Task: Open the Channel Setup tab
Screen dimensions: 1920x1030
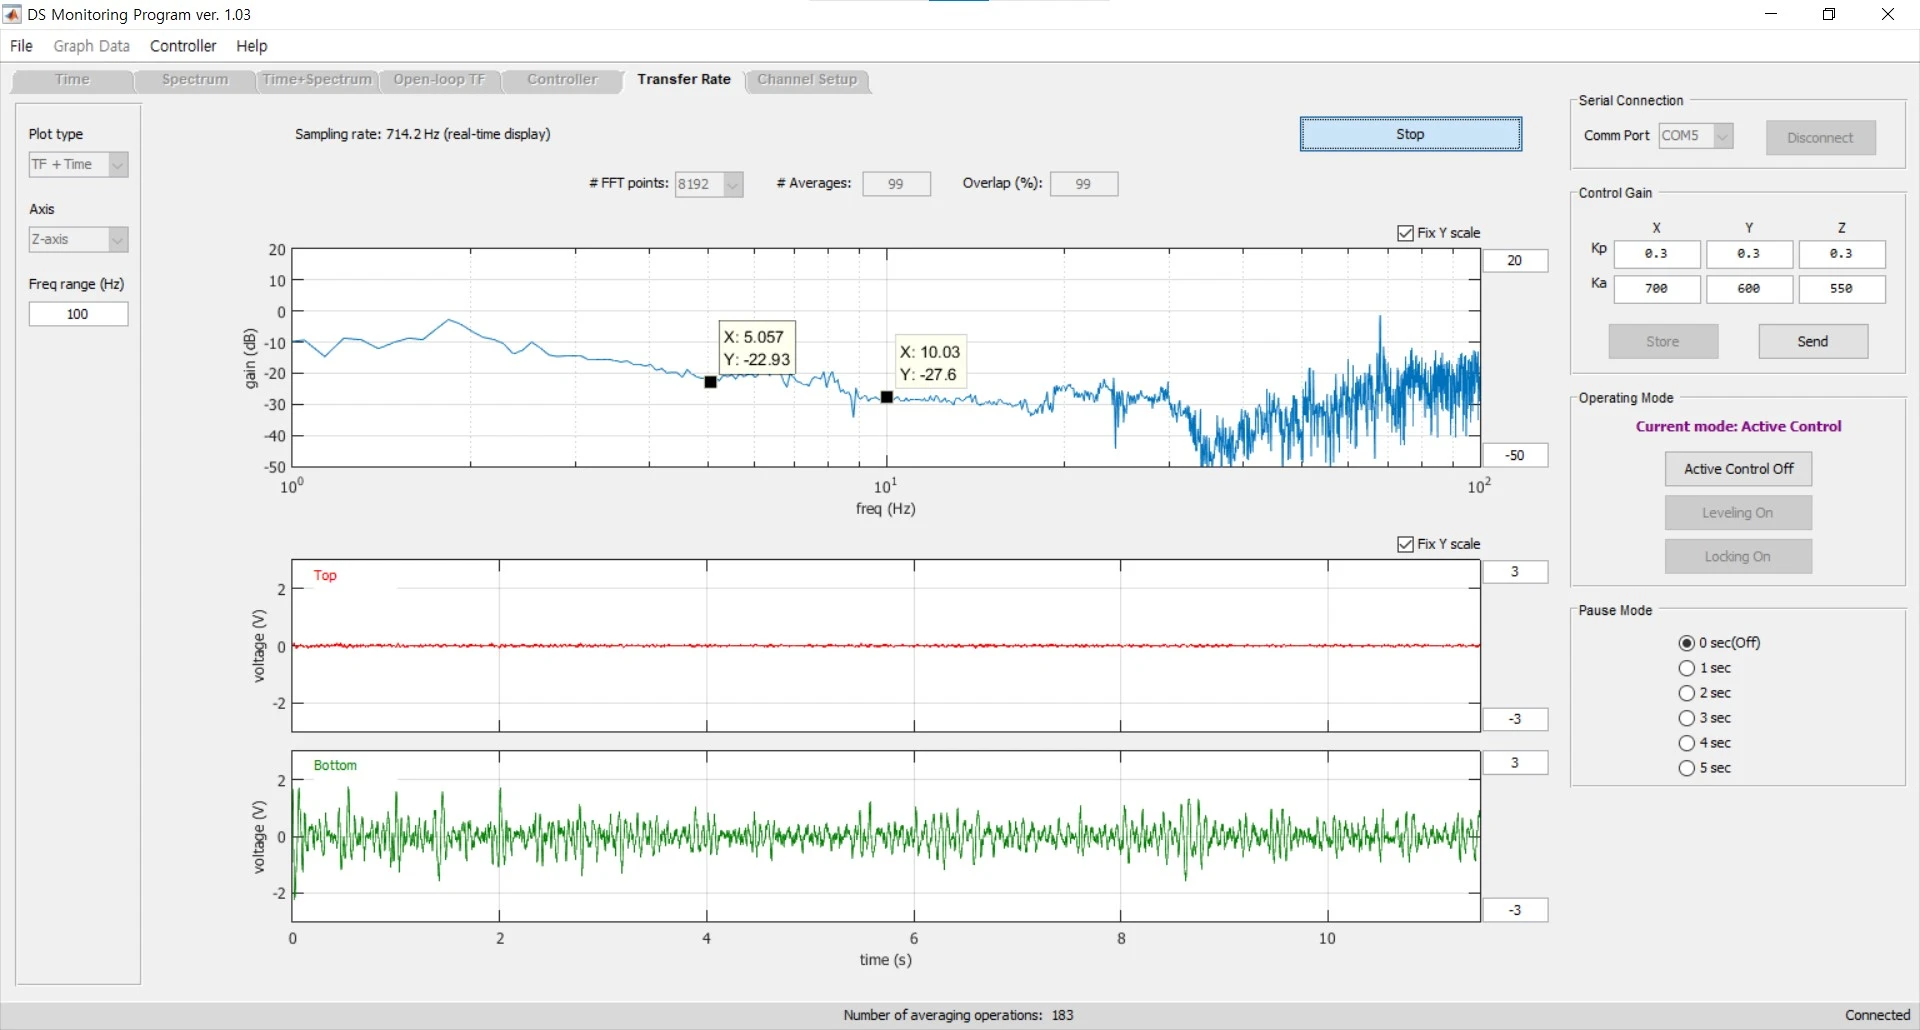Action: tap(807, 80)
